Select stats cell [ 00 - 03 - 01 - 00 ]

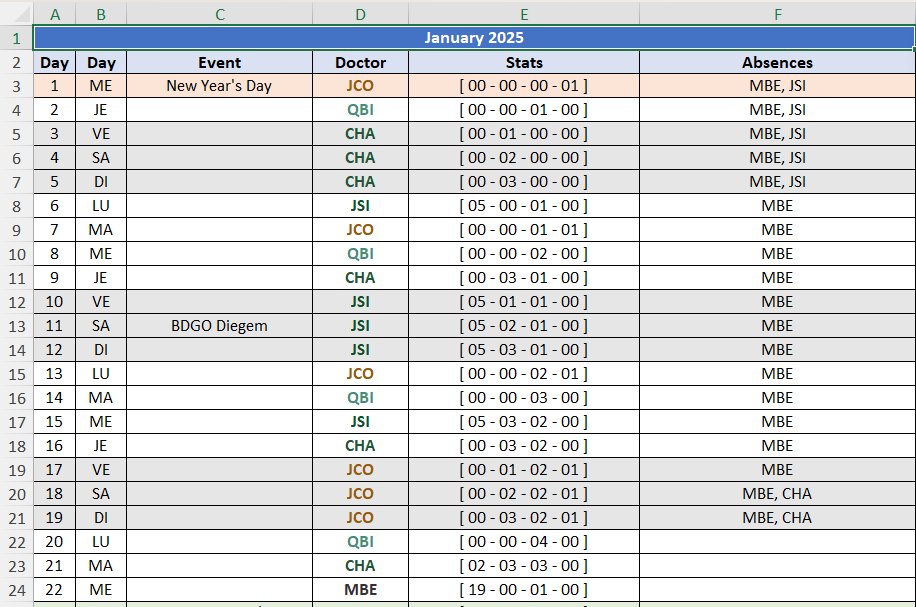click(x=524, y=278)
